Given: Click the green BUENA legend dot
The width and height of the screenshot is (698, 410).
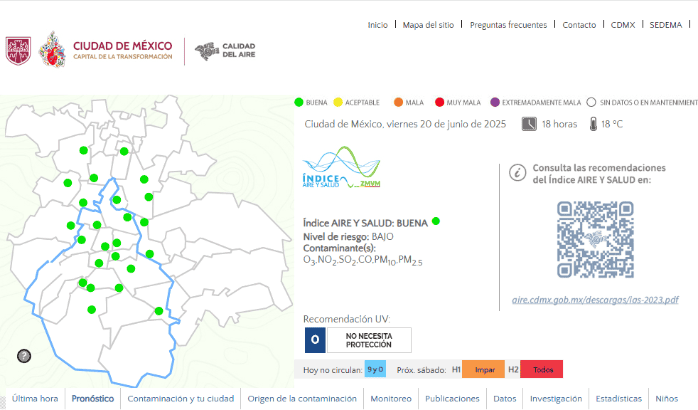Looking at the screenshot, I should [298, 102].
